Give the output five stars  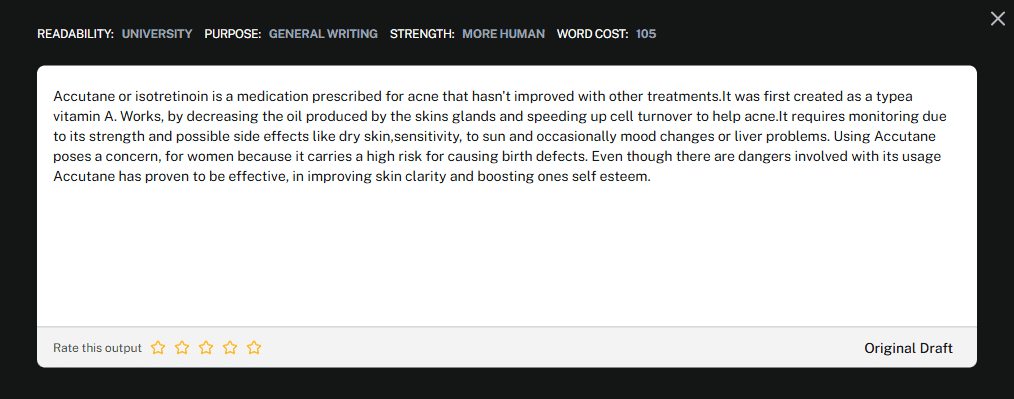[x=254, y=348]
